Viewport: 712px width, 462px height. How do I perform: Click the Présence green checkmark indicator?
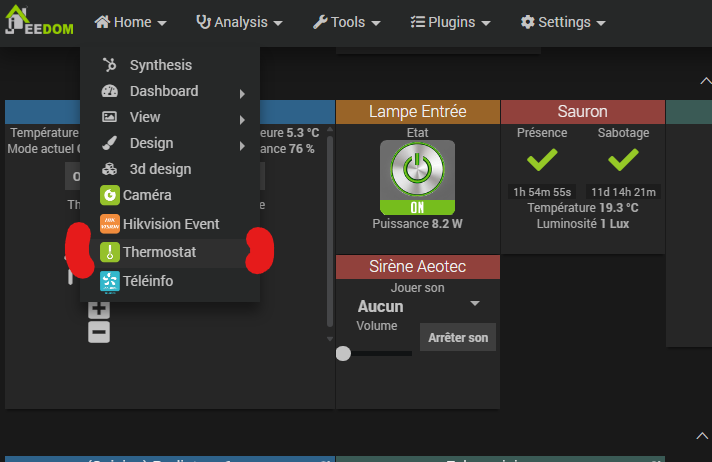point(541,159)
